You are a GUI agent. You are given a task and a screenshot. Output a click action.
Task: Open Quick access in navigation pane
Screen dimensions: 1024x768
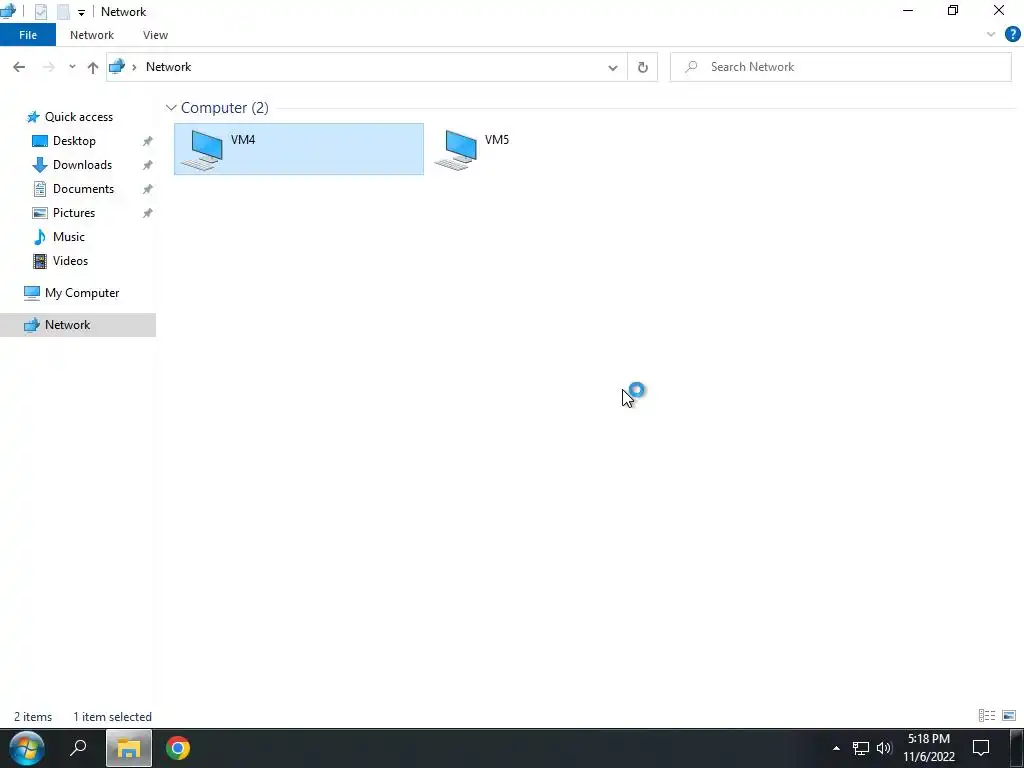point(78,117)
